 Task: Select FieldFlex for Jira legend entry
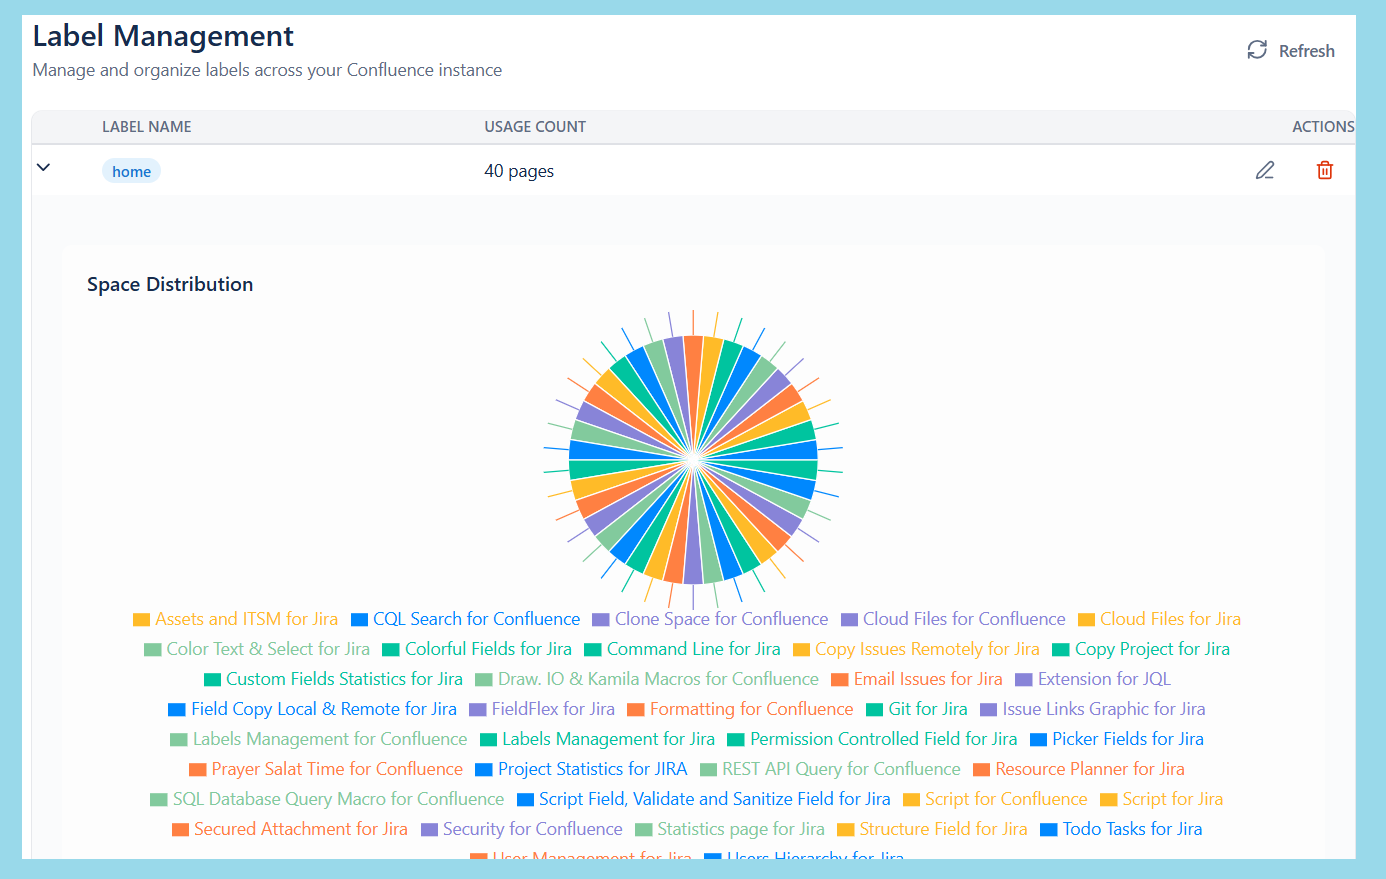click(x=542, y=709)
